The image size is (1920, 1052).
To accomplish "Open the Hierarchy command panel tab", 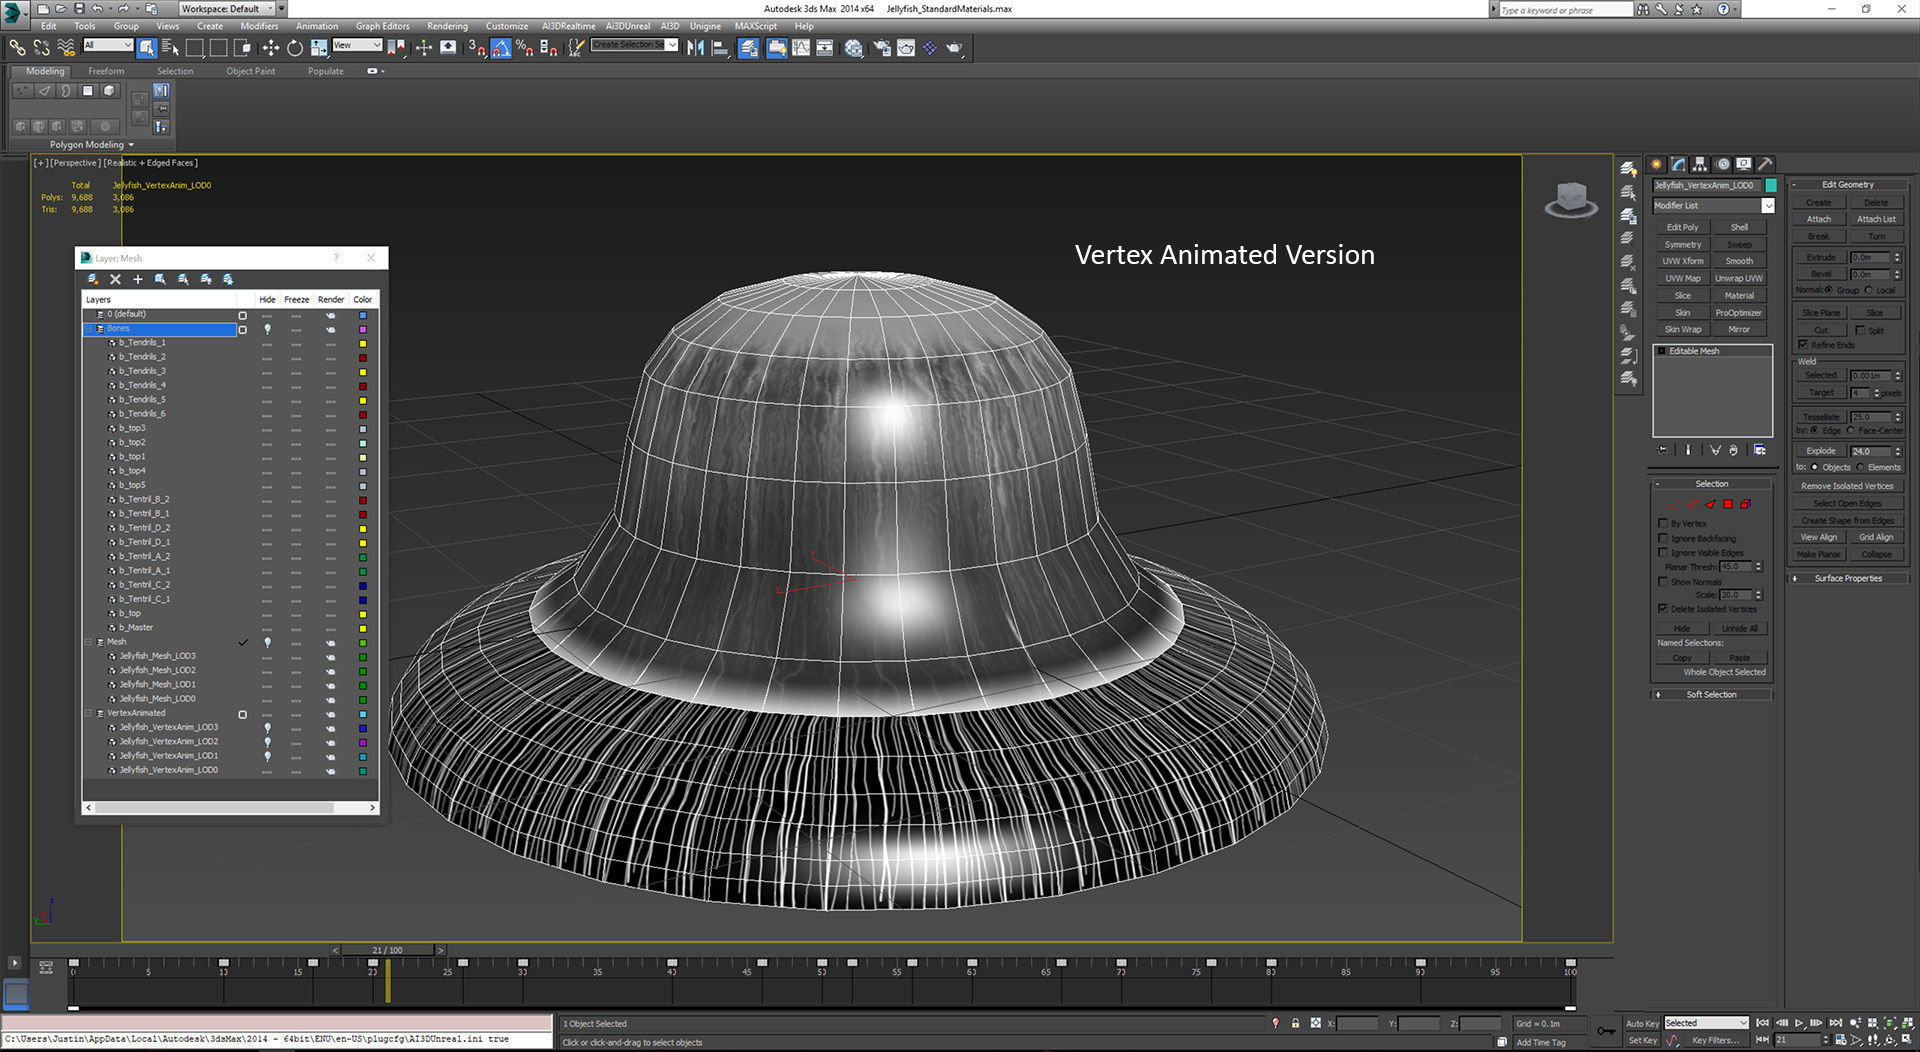I will click(1700, 164).
